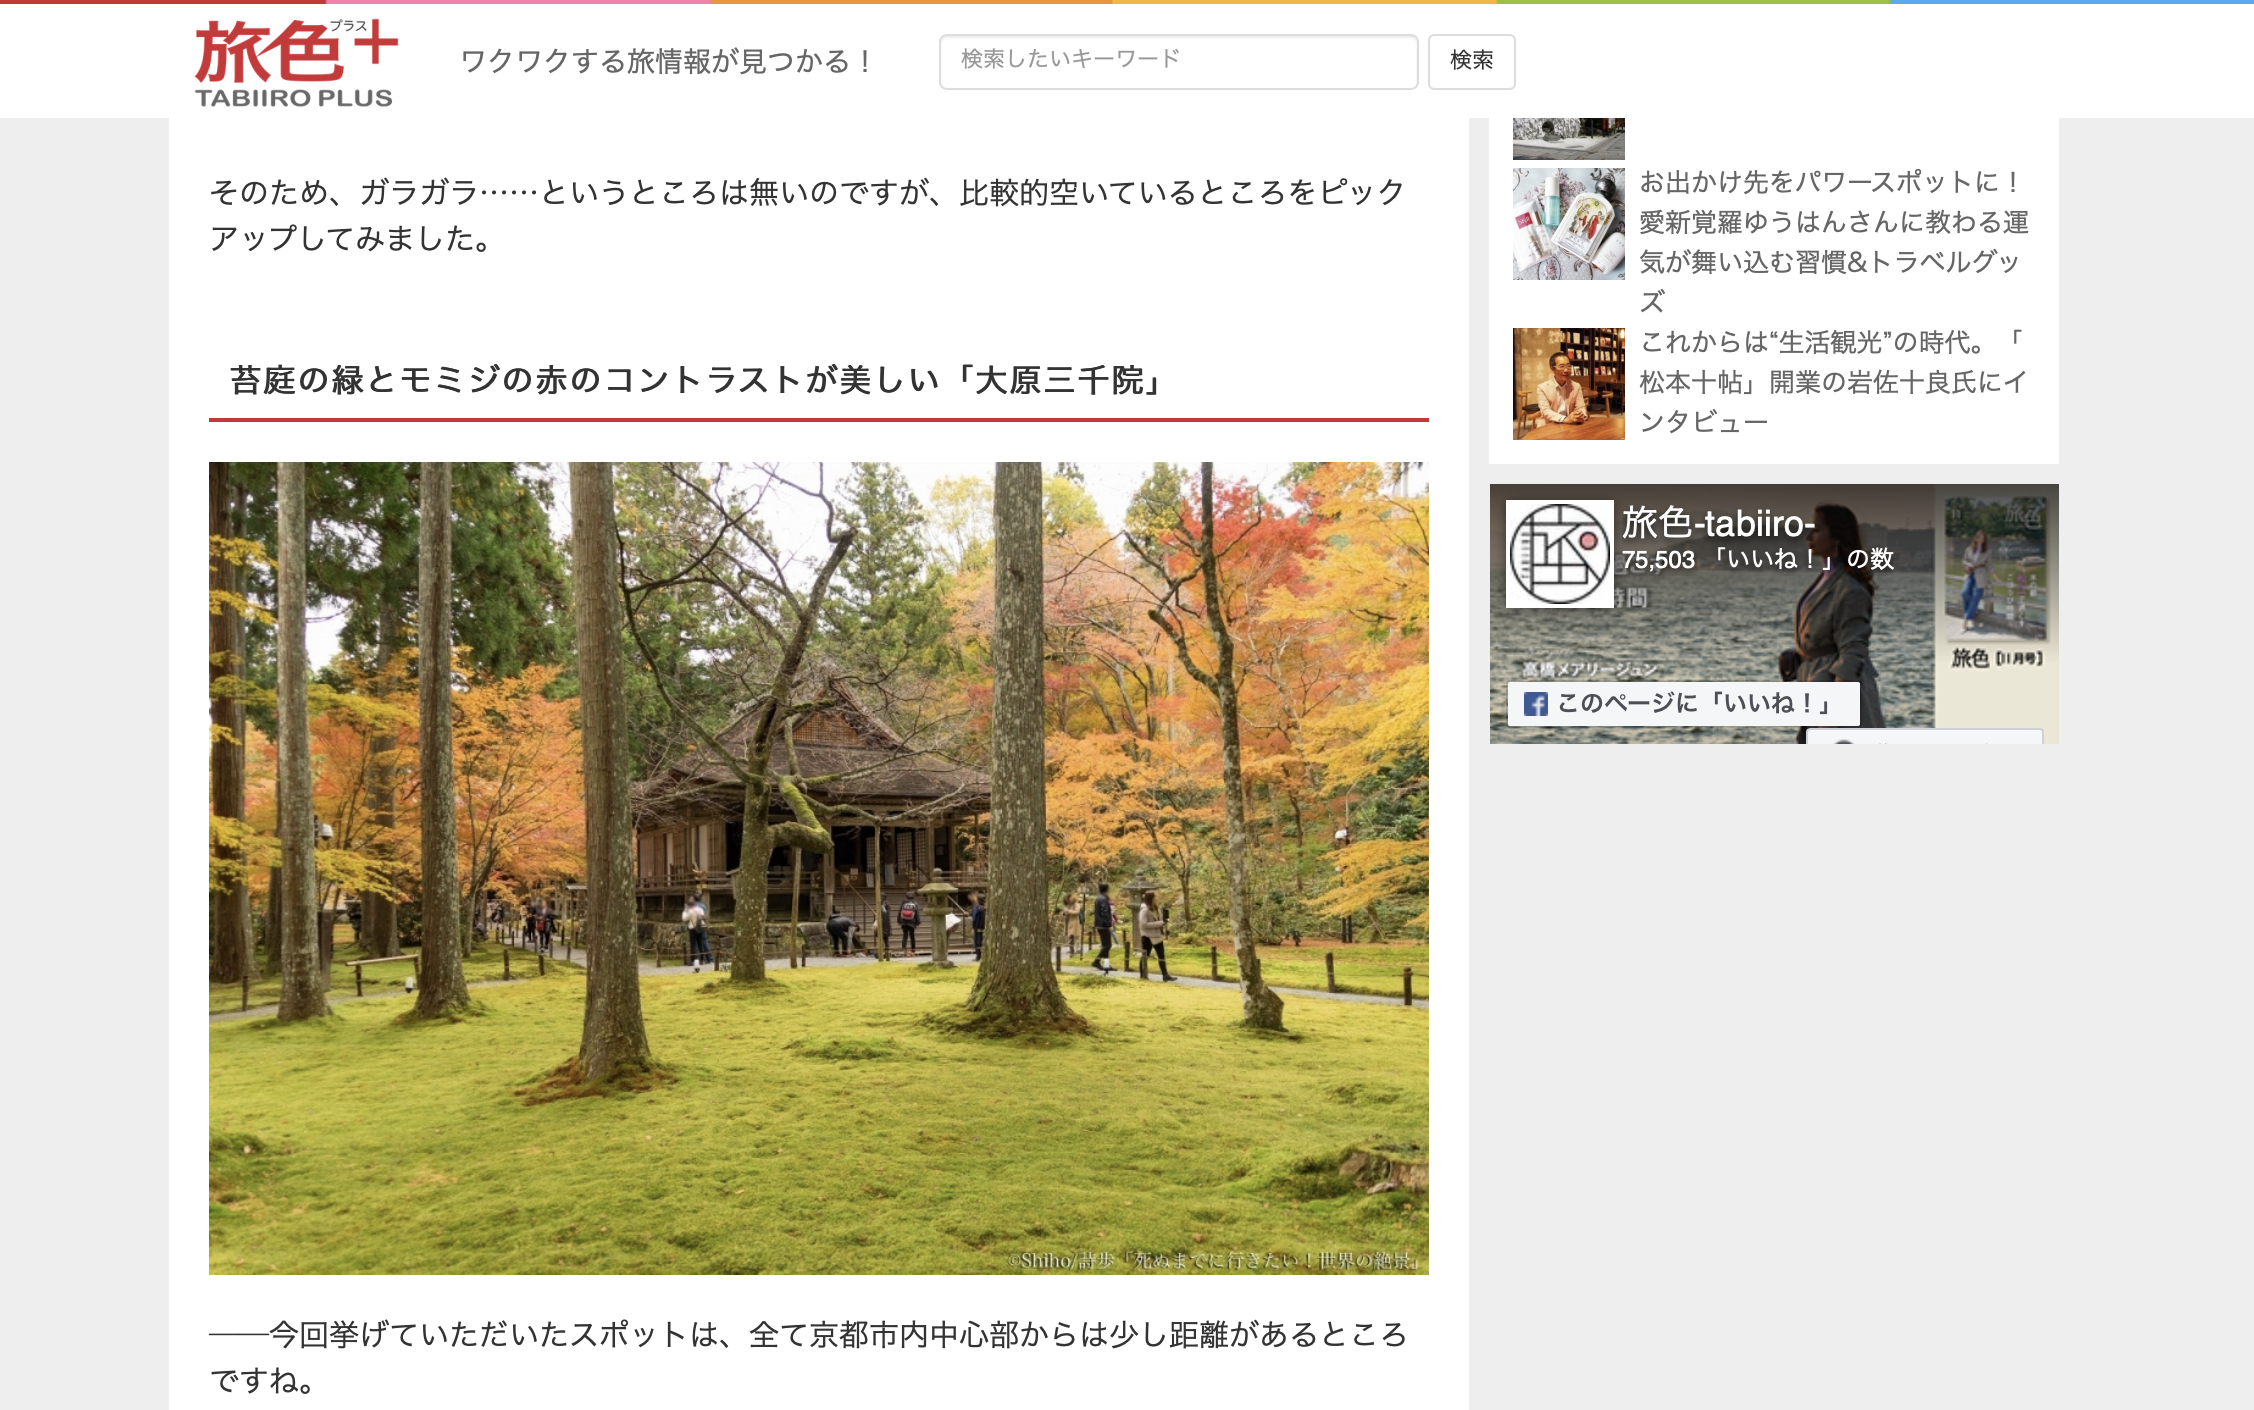This screenshot has height=1410, width=2254.
Task: Click the 旅色 1月号 magazine label
Action: click(1996, 658)
